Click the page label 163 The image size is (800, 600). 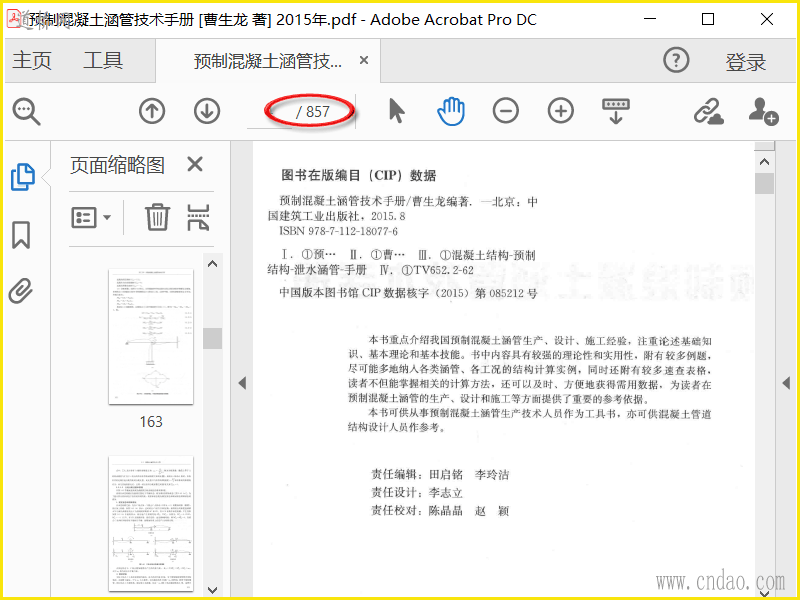(151, 422)
